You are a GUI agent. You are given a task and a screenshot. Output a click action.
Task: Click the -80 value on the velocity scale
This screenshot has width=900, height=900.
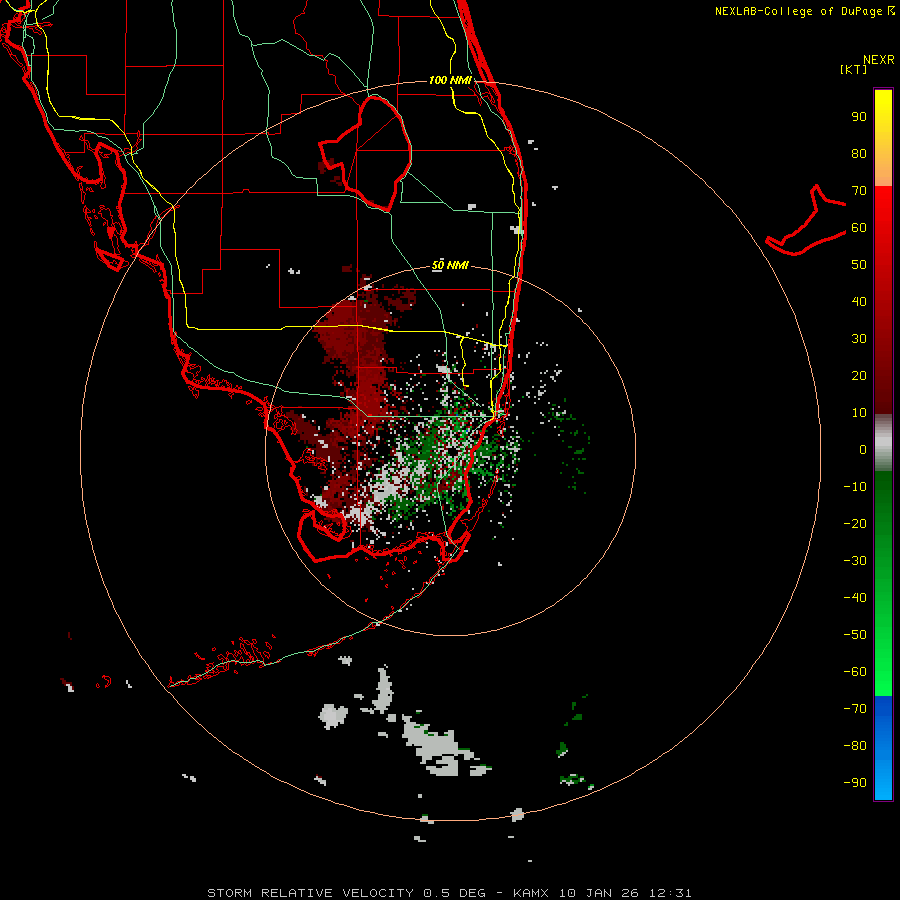coord(855,746)
